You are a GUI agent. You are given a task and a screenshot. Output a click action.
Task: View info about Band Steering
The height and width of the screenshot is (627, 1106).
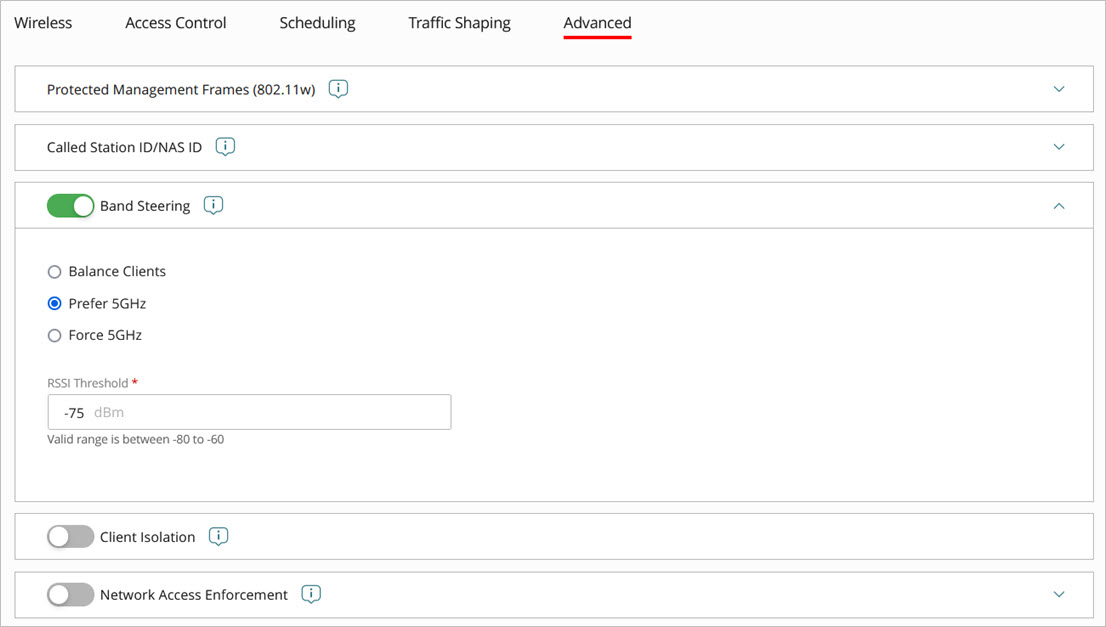213,205
